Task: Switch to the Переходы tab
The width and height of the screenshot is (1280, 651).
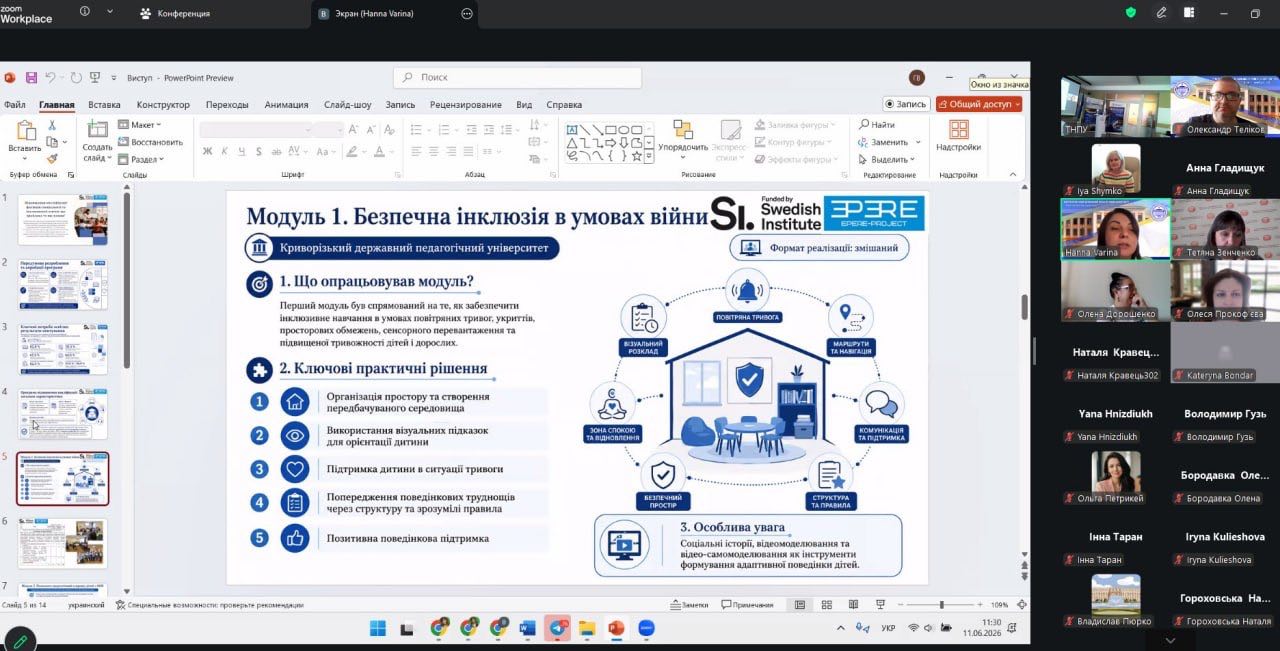Action: (x=227, y=104)
